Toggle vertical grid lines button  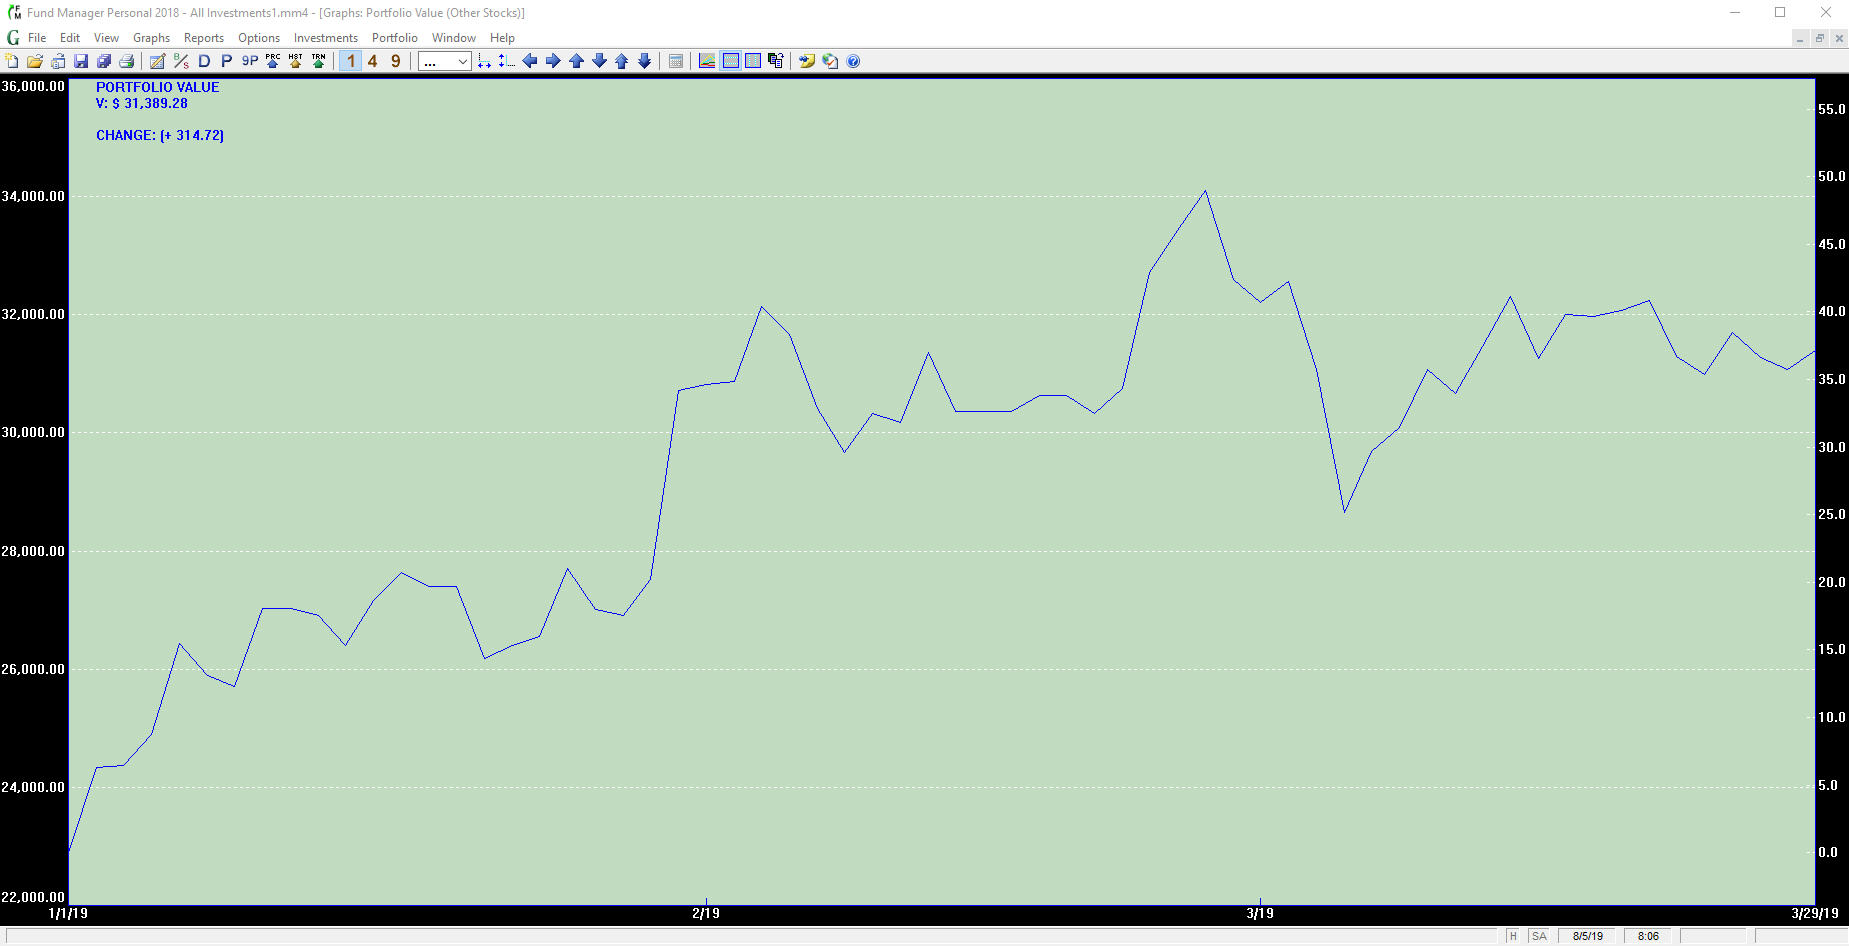coord(753,61)
